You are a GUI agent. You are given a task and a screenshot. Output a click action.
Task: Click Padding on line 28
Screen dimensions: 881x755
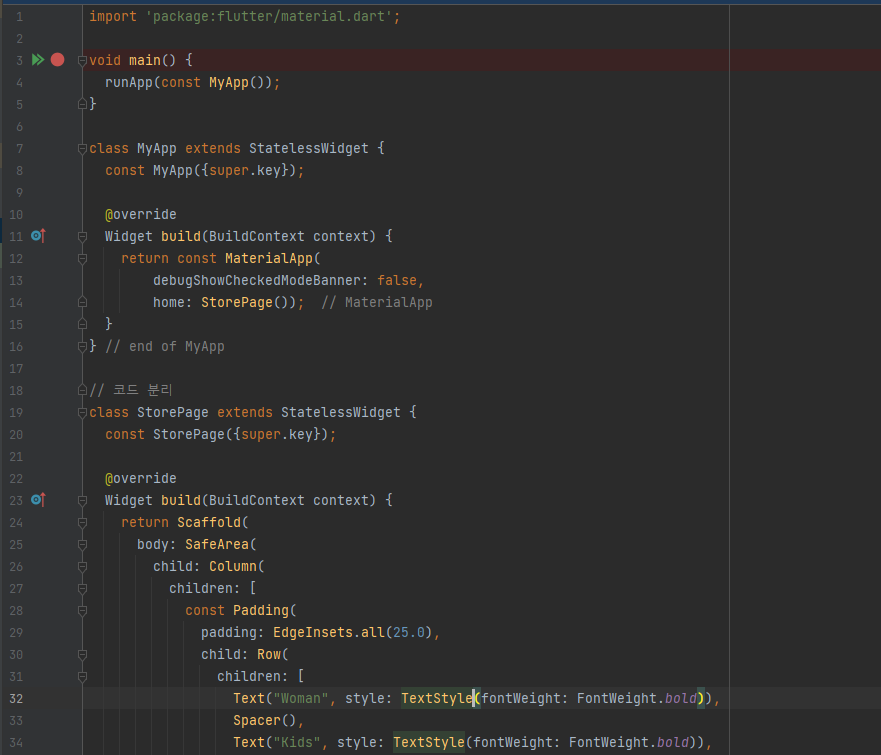261,610
